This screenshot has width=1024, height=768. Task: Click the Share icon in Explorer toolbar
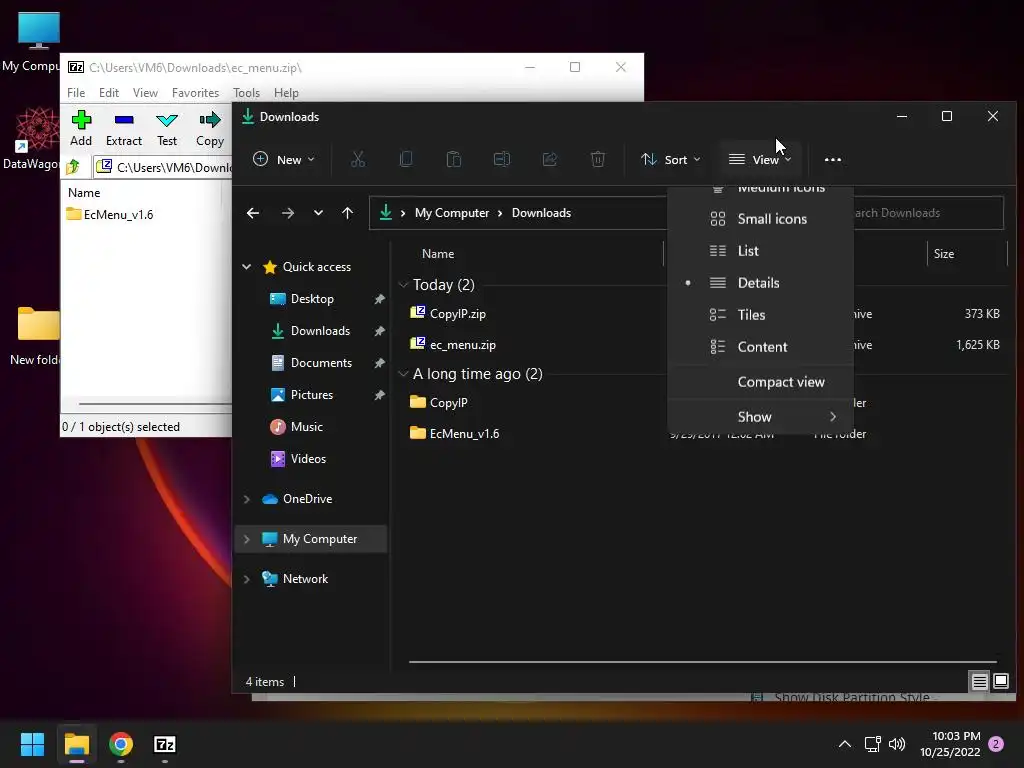(550, 159)
